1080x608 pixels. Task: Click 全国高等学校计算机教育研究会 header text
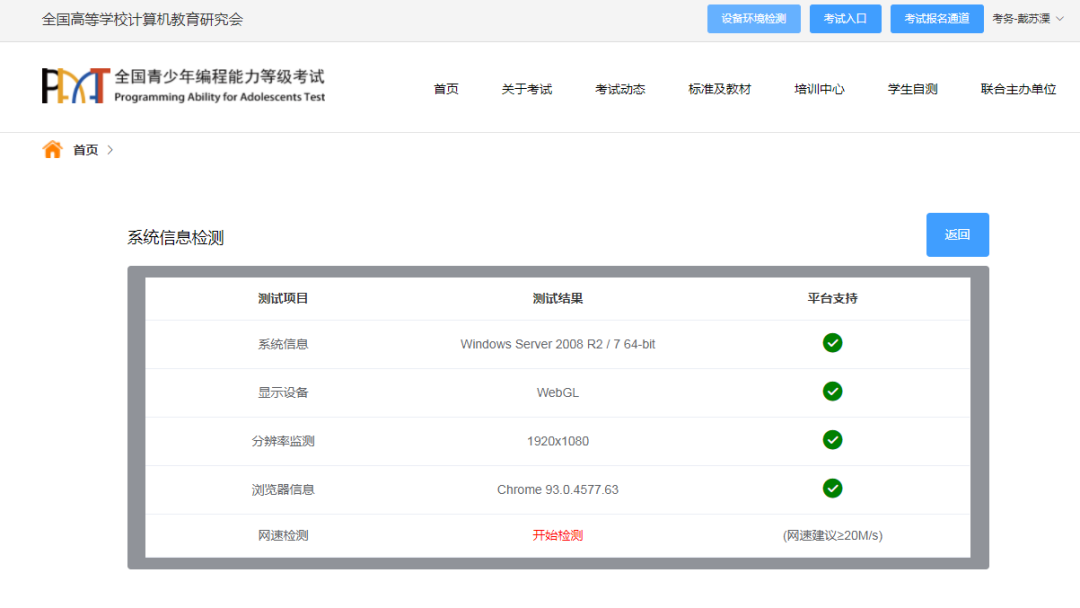tap(143, 19)
